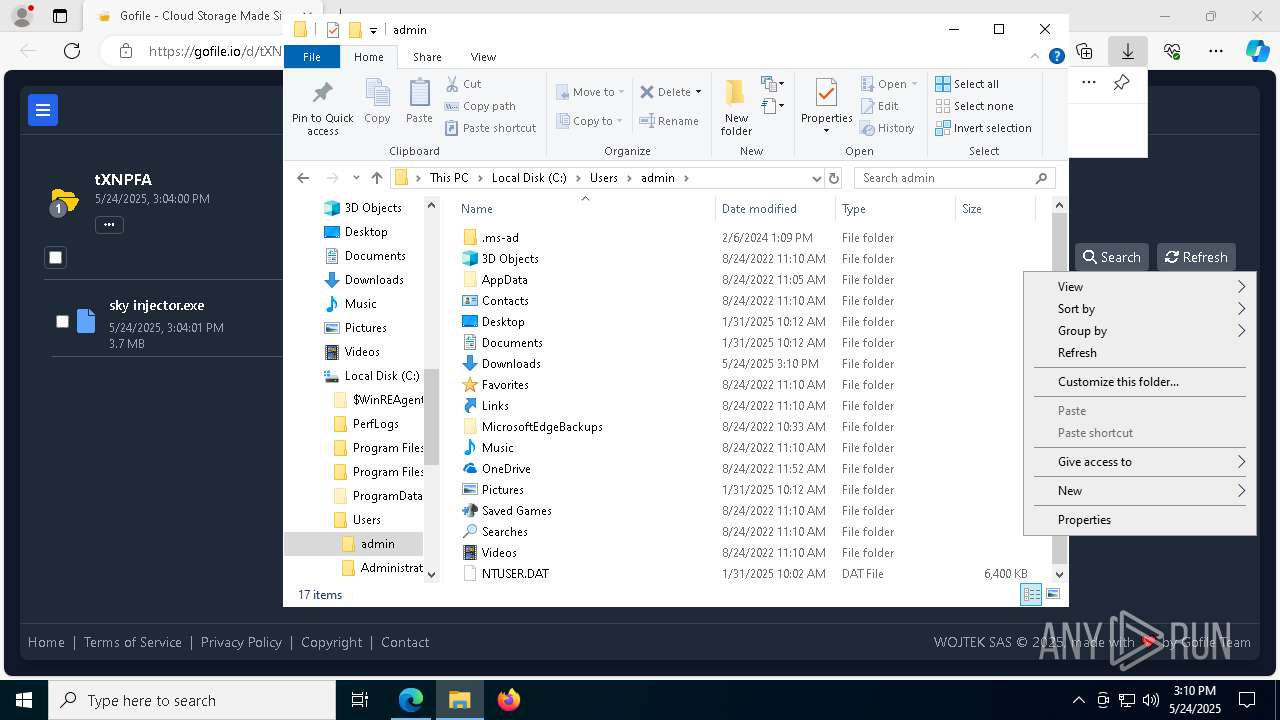Switch to large icons view button

(x=1053, y=594)
